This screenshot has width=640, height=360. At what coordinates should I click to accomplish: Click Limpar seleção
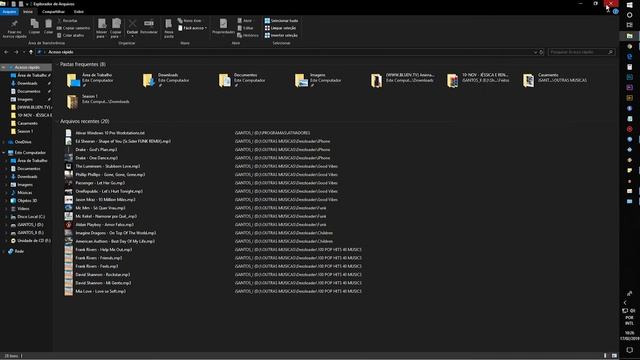coord(280,28)
